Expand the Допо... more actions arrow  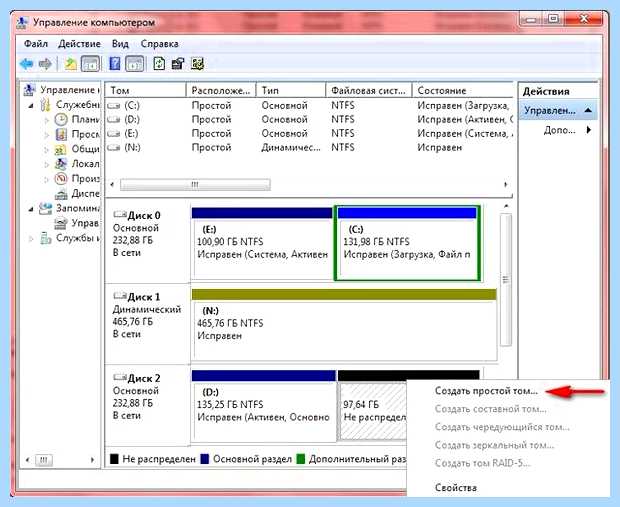click(589, 130)
